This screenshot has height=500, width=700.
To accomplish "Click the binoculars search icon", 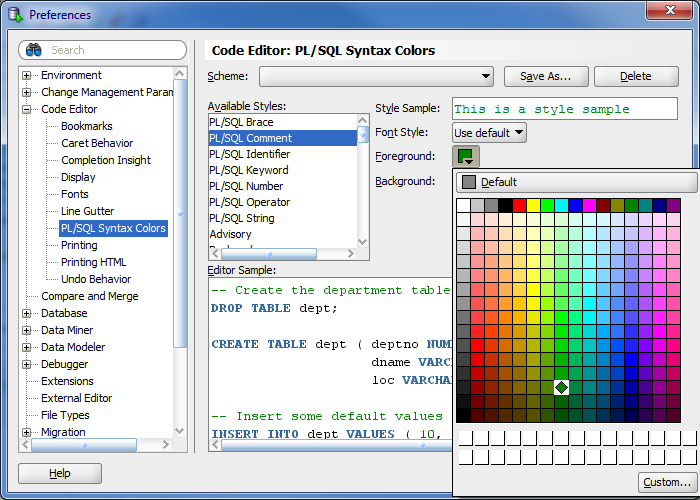I will [33, 50].
